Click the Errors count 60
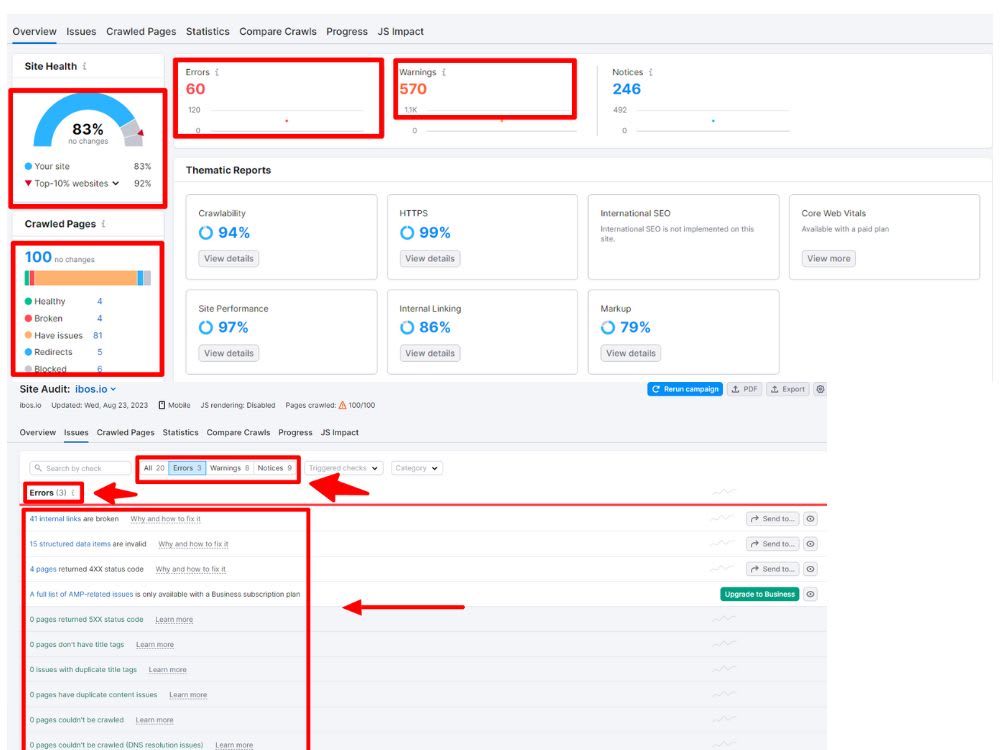The image size is (1000, 750). 195,89
